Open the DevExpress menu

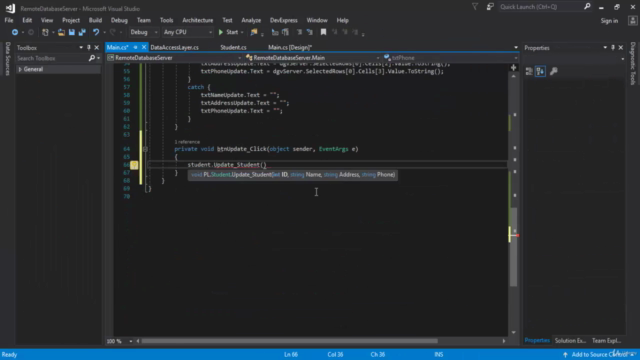283,20
